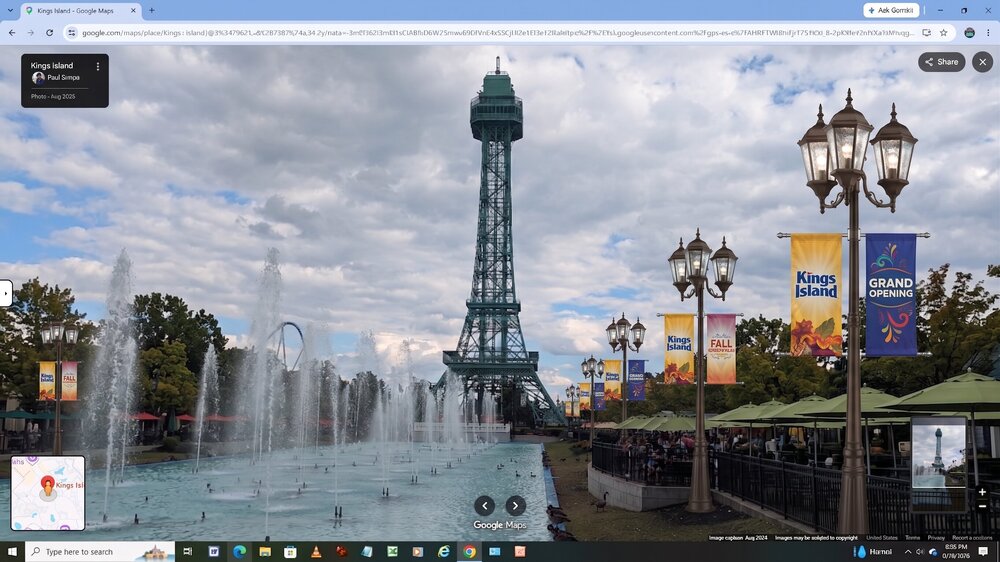1000x562 pixels.
Task: Expand the collapsed side panel arrow
Action: pyautogui.click(x=6, y=293)
